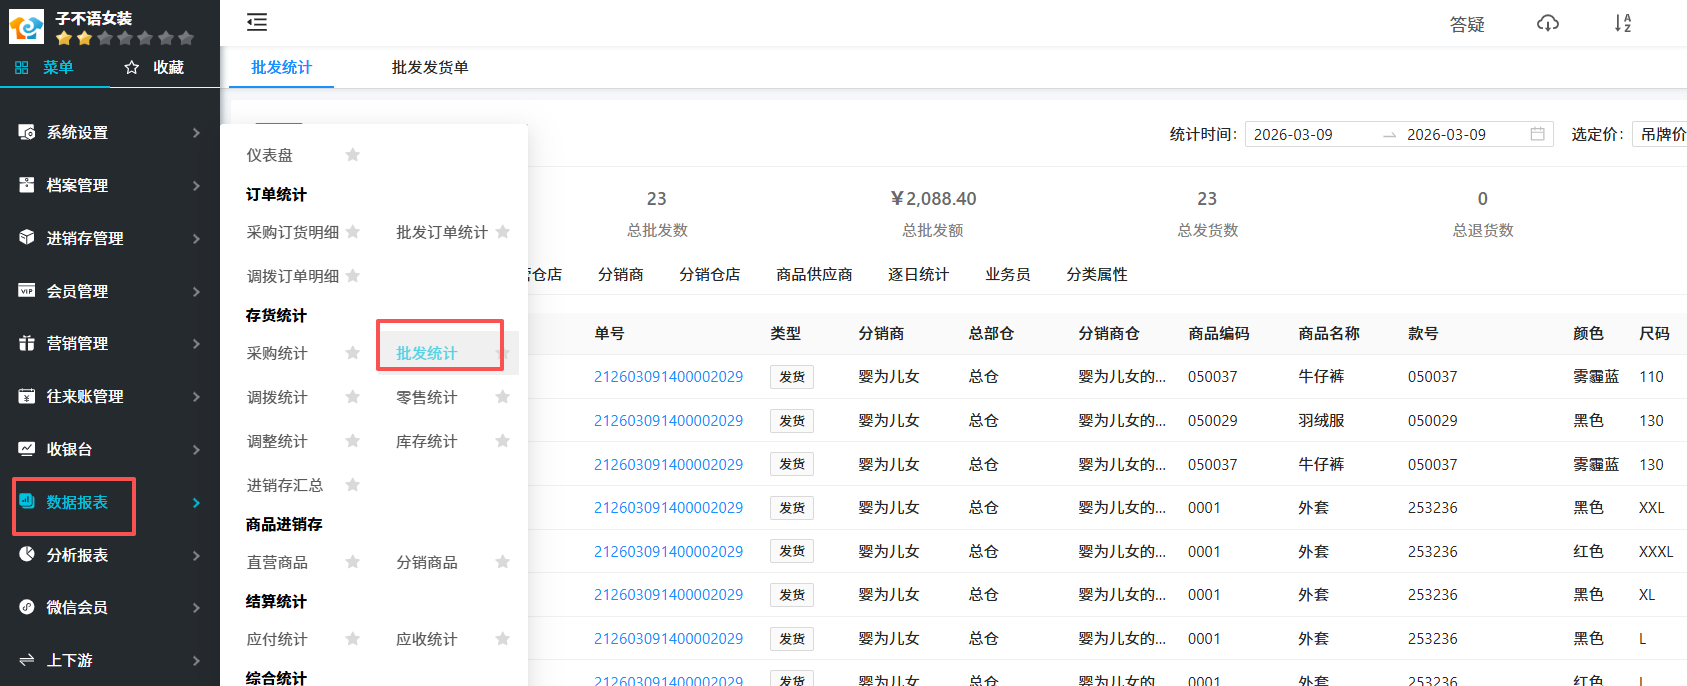Favorite 调整统计 with its star

(x=352, y=441)
